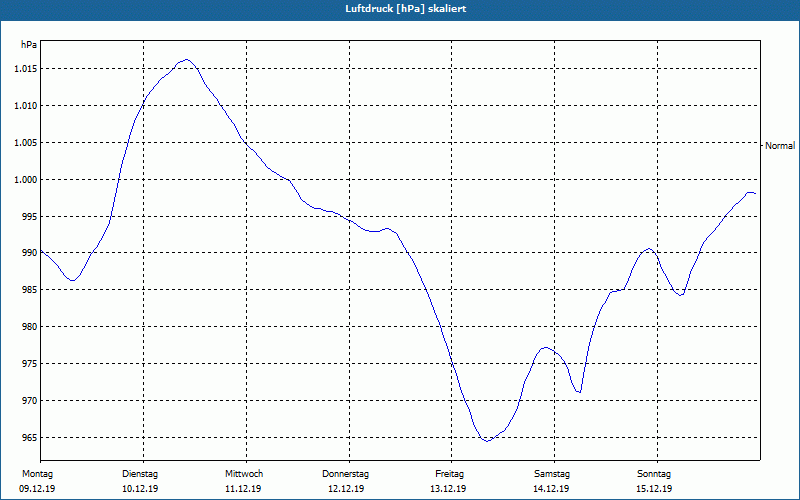Click the 990 axis value

[29, 253]
